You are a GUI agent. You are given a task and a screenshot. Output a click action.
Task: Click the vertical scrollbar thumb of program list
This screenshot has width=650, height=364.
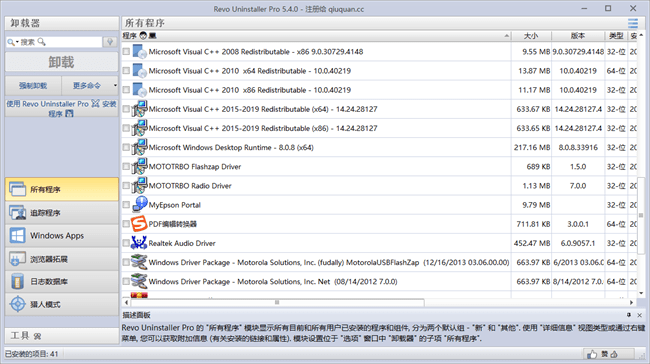[641, 215]
